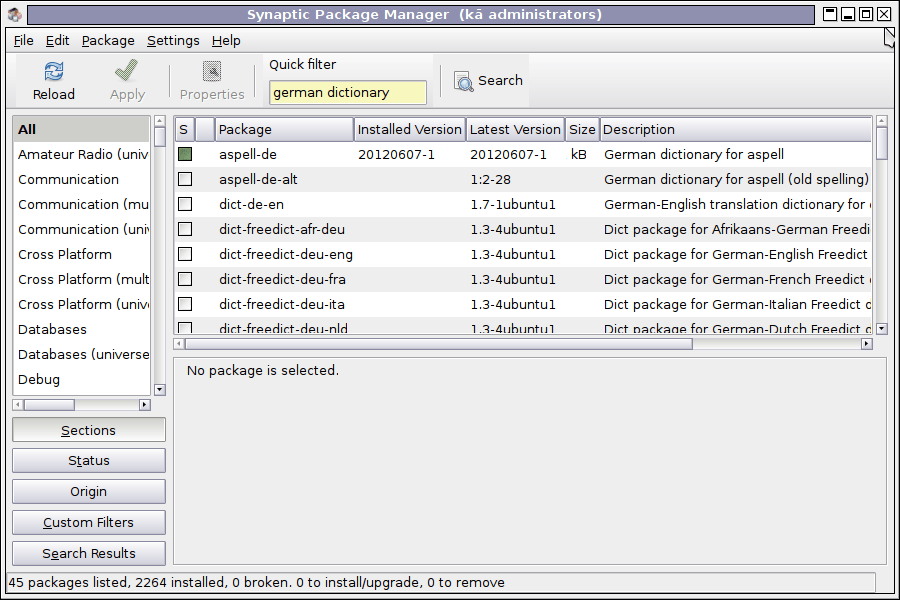Open the Settings menu
This screenshot has width=900, height=600.
(x=173, y=41)
